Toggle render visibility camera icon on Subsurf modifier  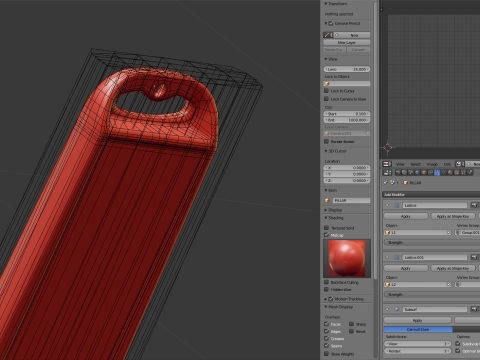click(x=474, y=309)
